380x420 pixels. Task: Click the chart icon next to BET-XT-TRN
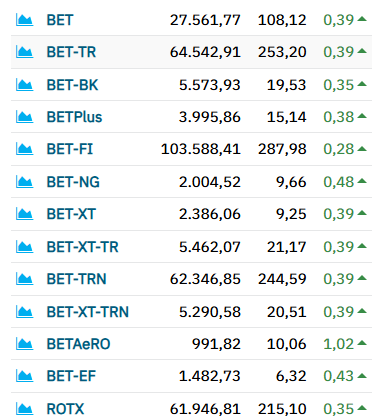(25, 312)
